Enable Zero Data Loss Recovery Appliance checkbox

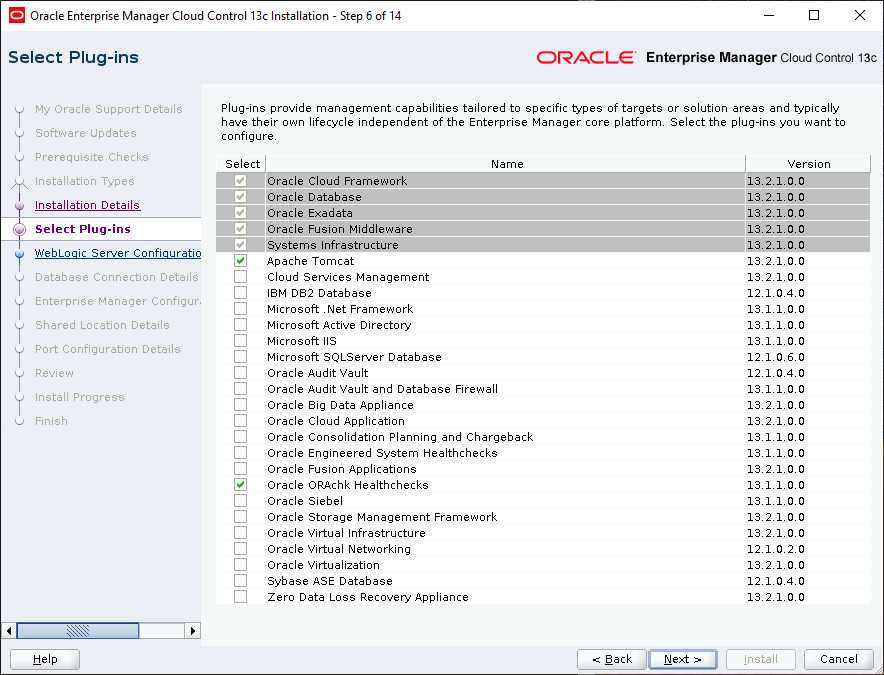241,596
